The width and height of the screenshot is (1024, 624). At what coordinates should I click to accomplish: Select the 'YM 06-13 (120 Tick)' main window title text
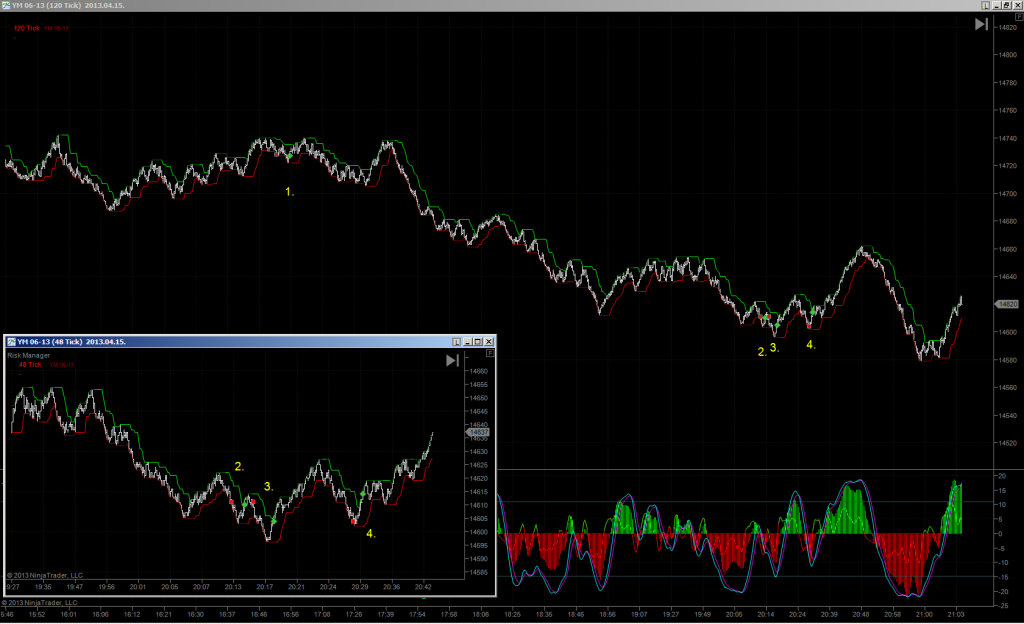68,5
